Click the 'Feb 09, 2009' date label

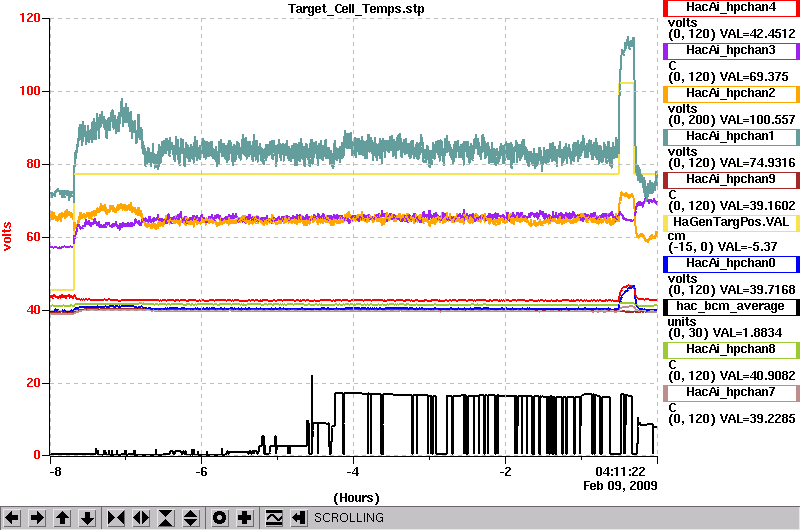click(x=620, y=486)
